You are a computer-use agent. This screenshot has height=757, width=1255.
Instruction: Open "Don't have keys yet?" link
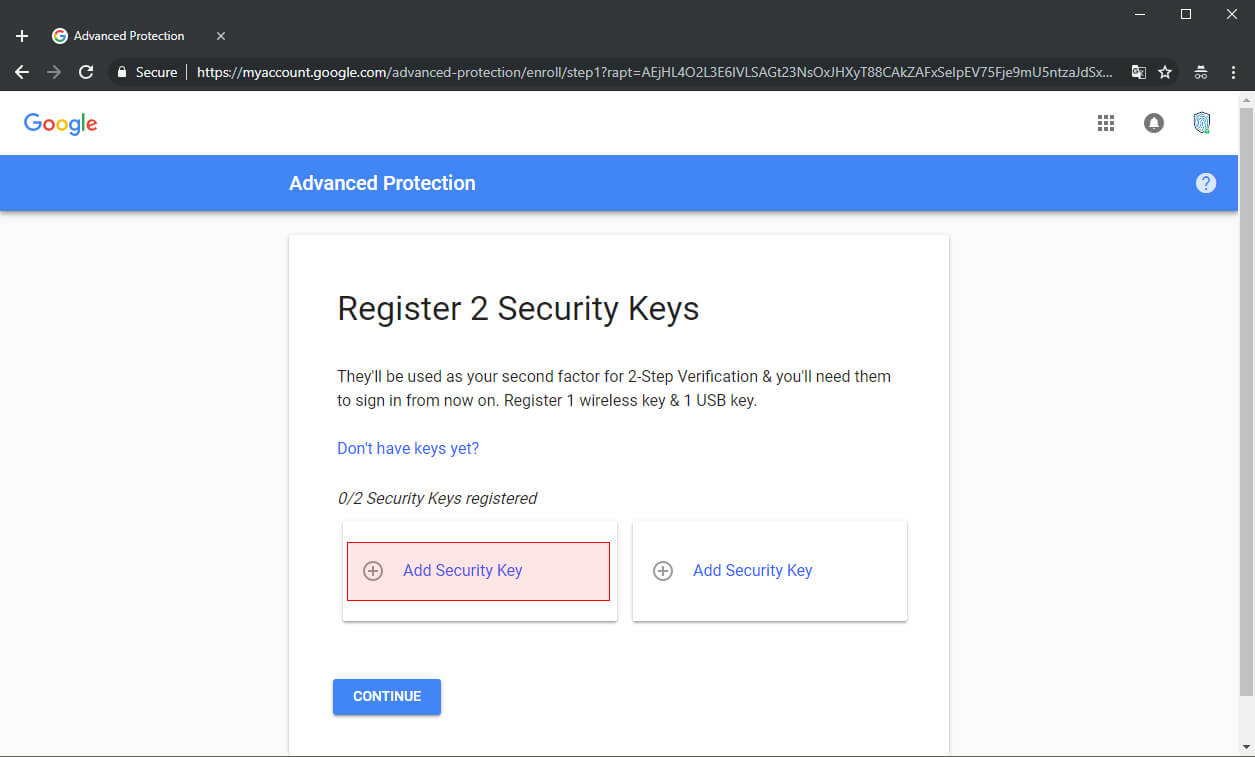(x=408, y=448)
